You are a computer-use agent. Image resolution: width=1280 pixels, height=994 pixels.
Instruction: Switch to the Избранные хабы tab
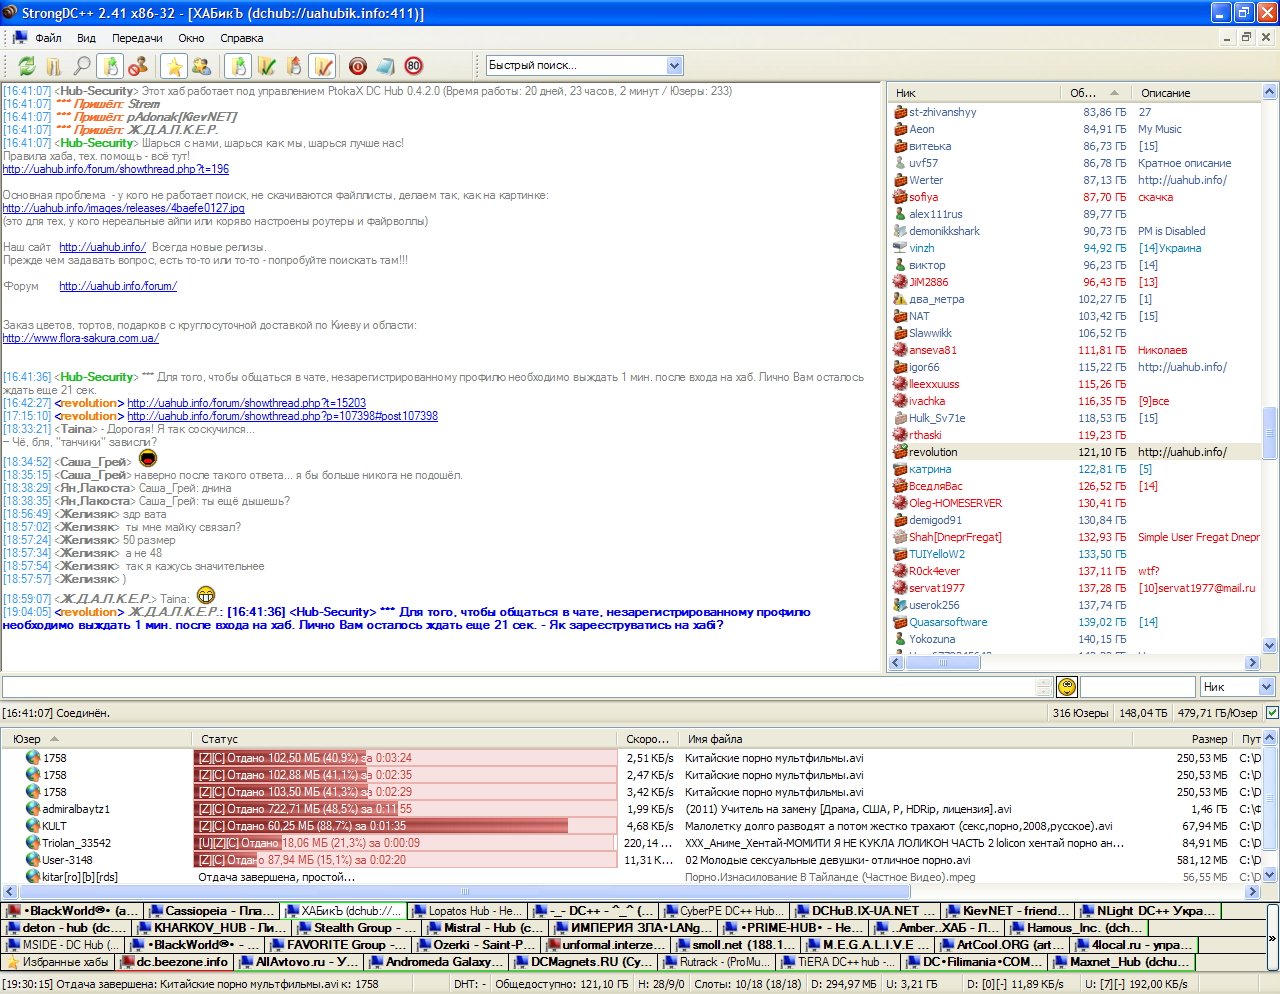click(58, 962)
